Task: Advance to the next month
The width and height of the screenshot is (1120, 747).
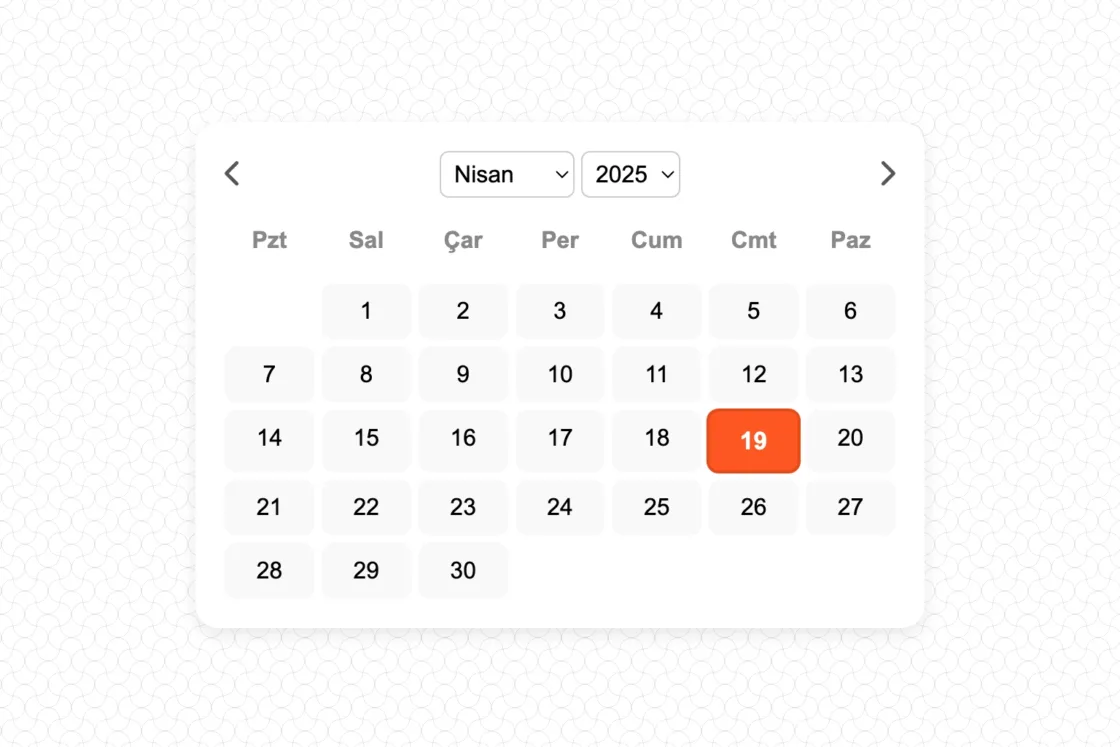Action: (x=887, y=174)
